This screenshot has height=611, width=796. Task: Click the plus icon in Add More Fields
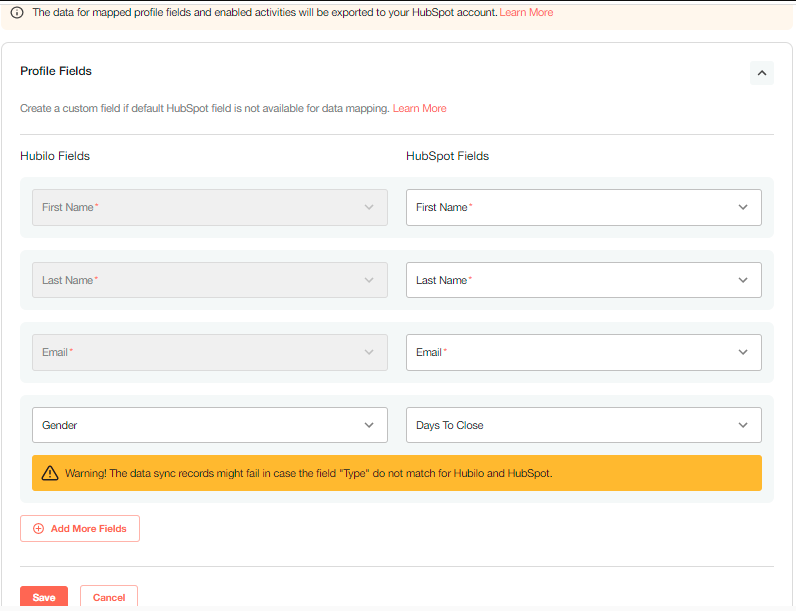click(x=39, y=529)
